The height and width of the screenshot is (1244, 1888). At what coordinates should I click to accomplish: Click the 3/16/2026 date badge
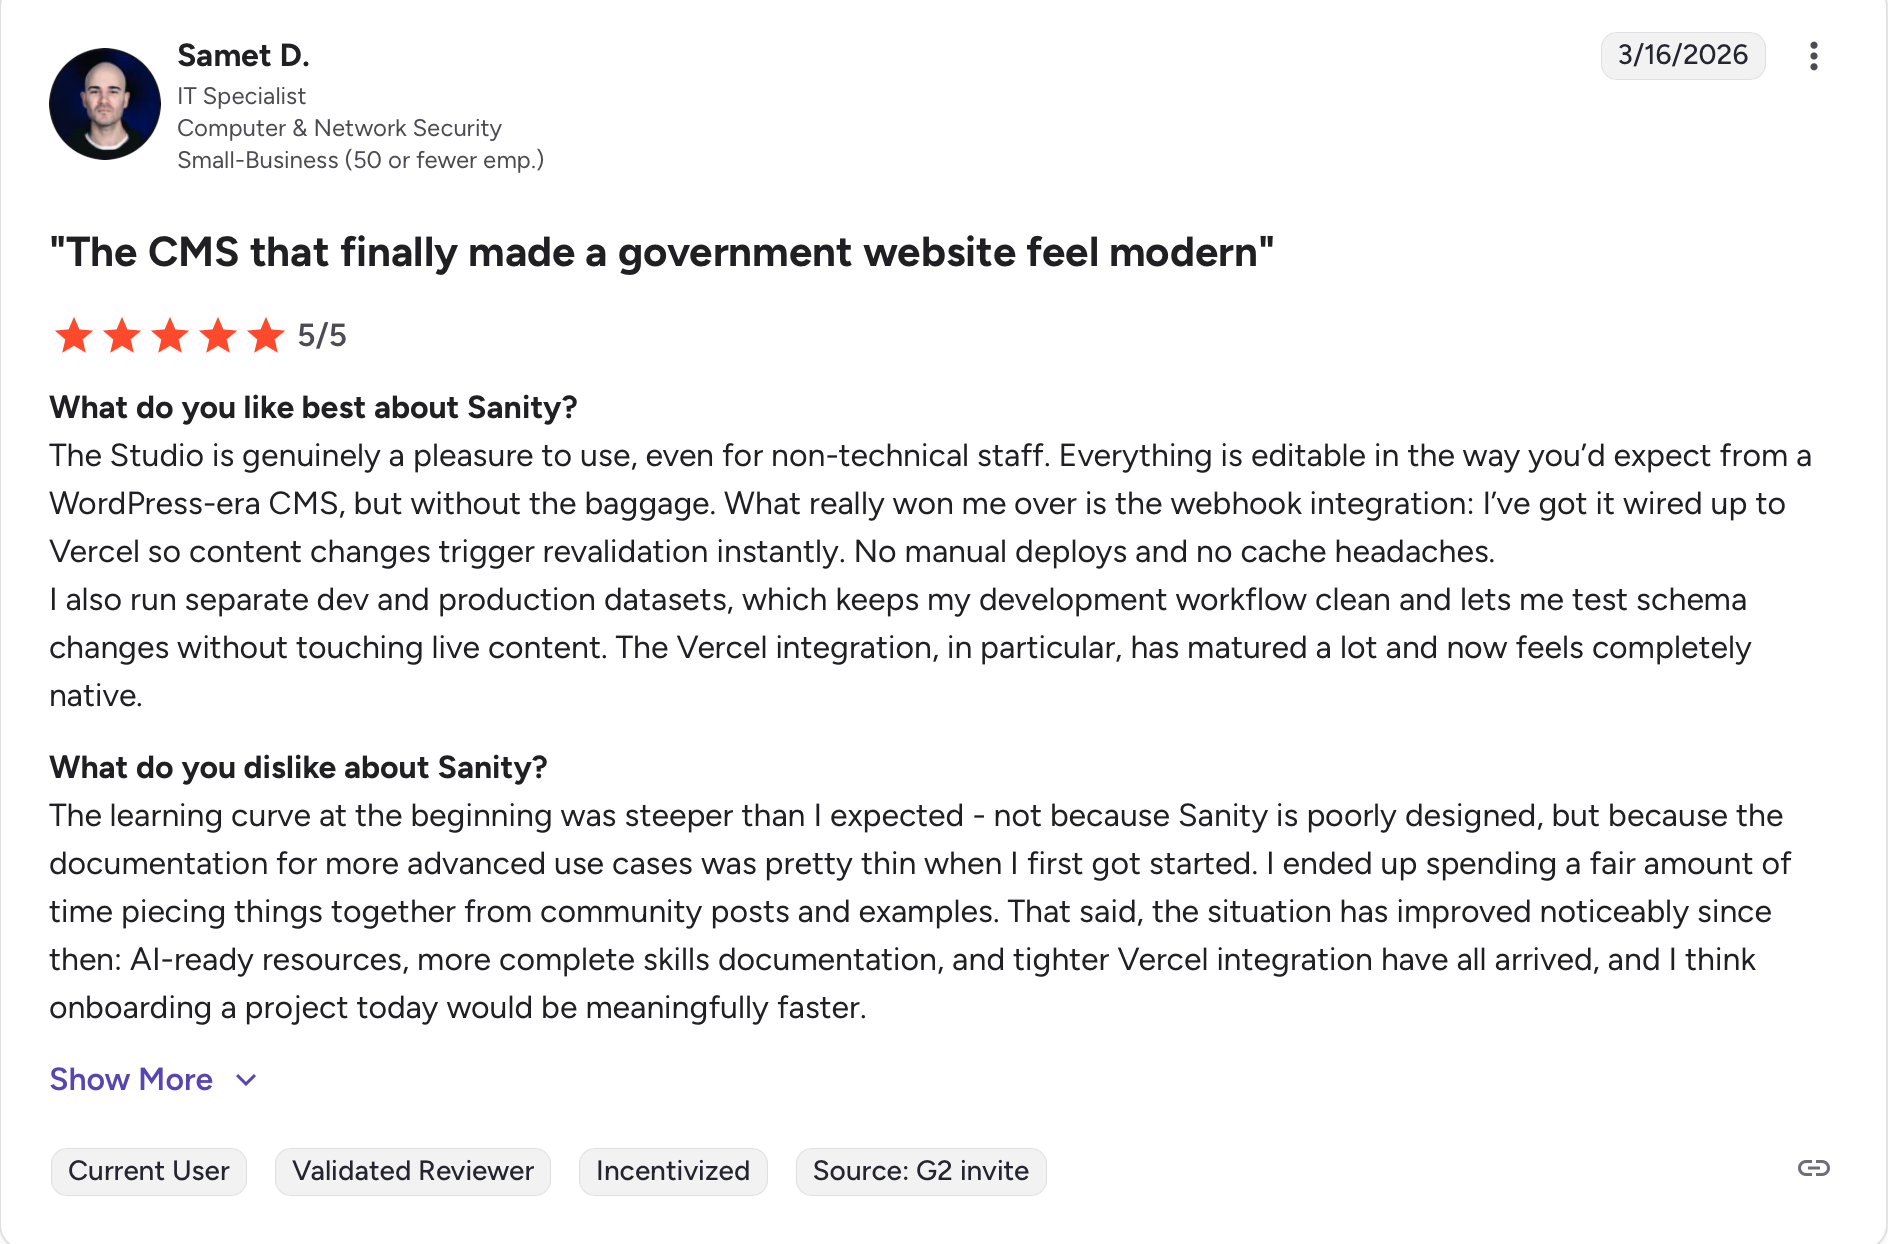click(1683, 55)
